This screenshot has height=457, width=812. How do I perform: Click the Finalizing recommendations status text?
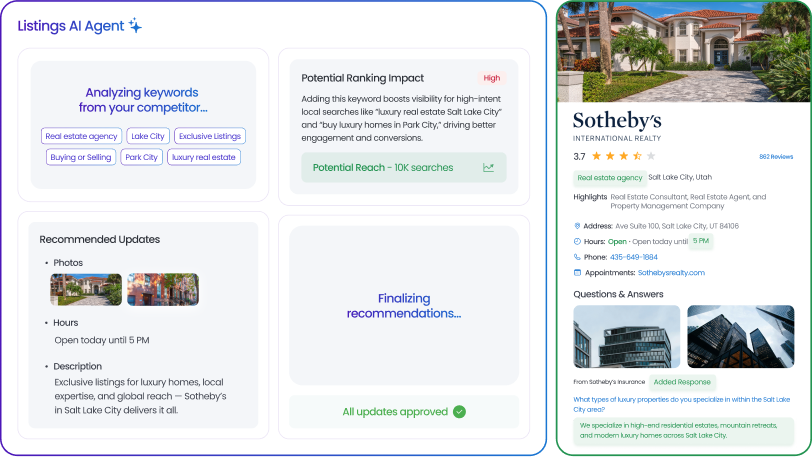(x=404, y=306)
